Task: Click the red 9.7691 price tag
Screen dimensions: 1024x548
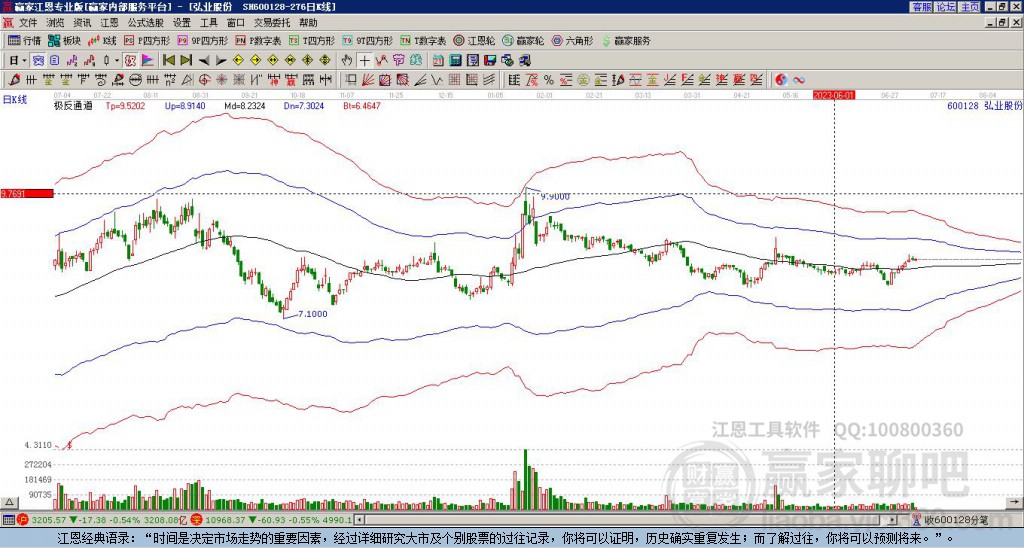Action: [x=27, y=193]
